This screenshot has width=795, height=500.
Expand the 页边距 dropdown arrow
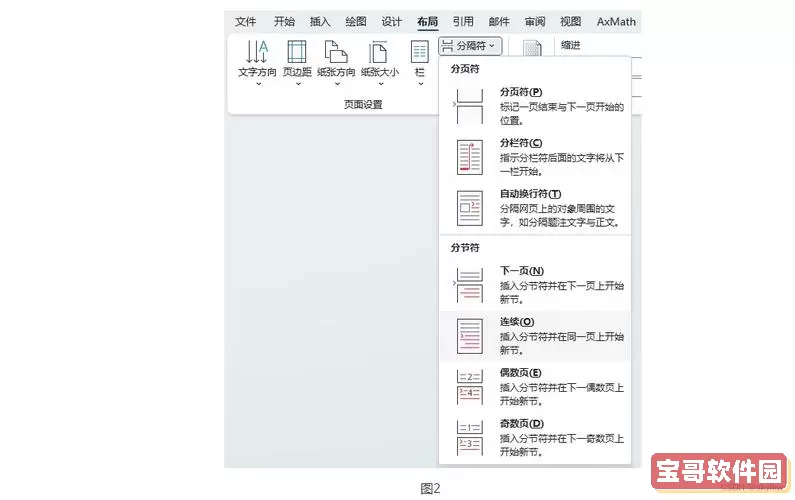click(298, 84)
